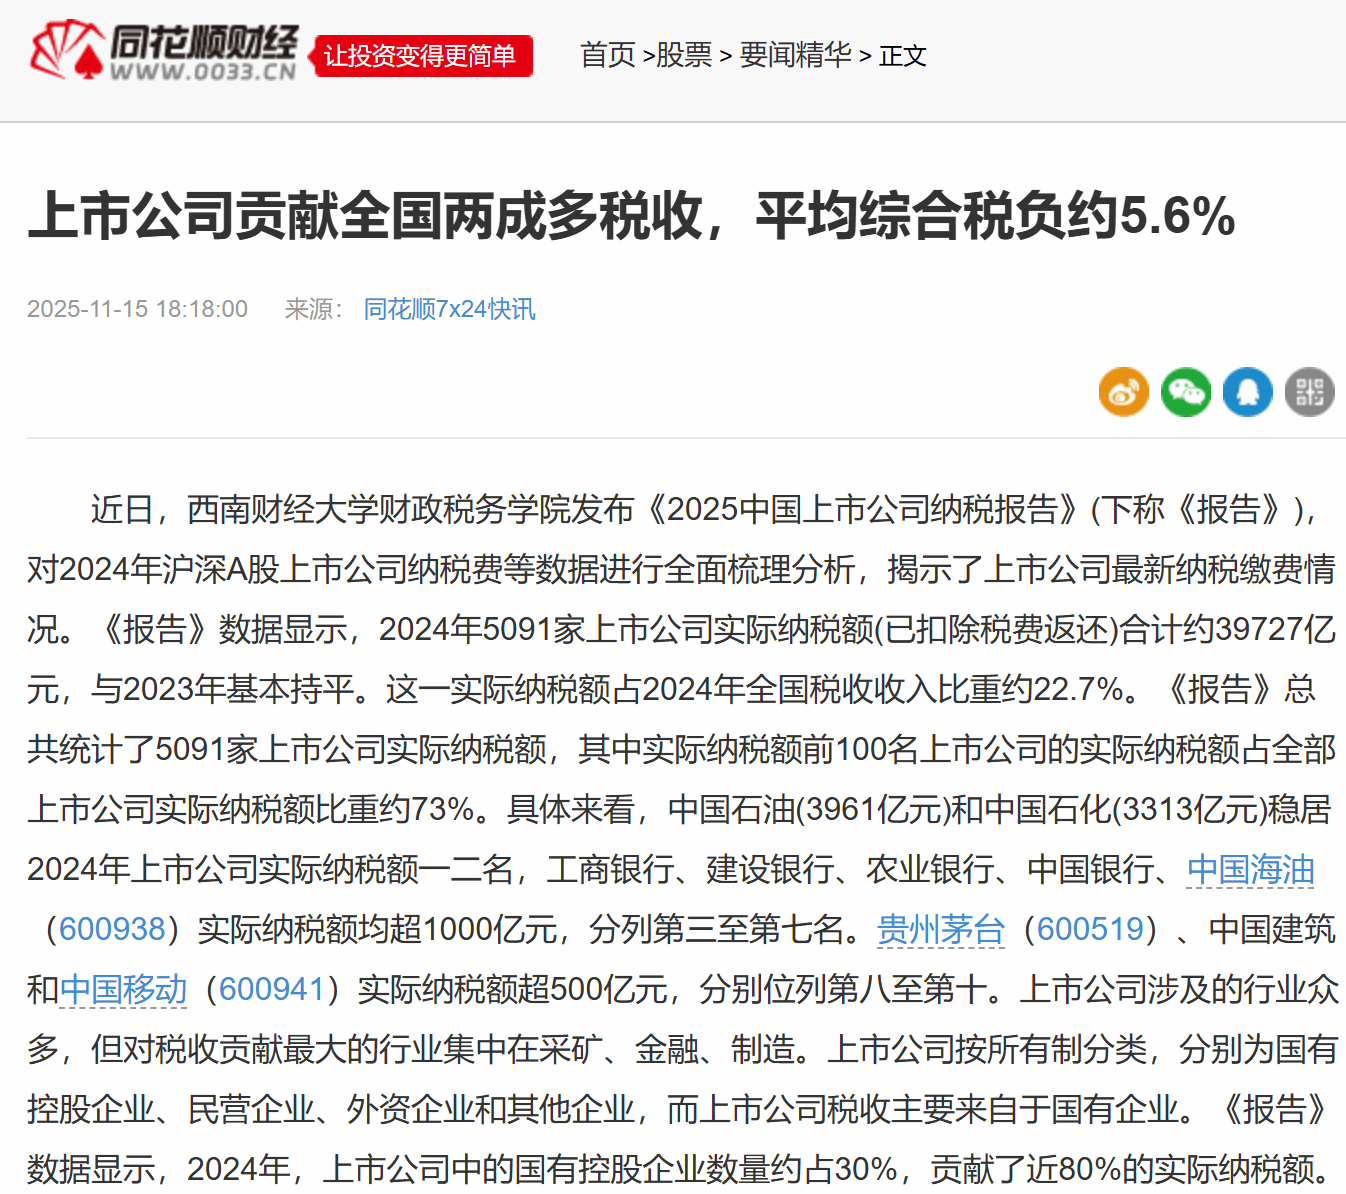Screen dimensions: 1346x1194
Task: Go to 首页 in the breadcrumb
Action: pyautogui.click(x=608, y=55)
